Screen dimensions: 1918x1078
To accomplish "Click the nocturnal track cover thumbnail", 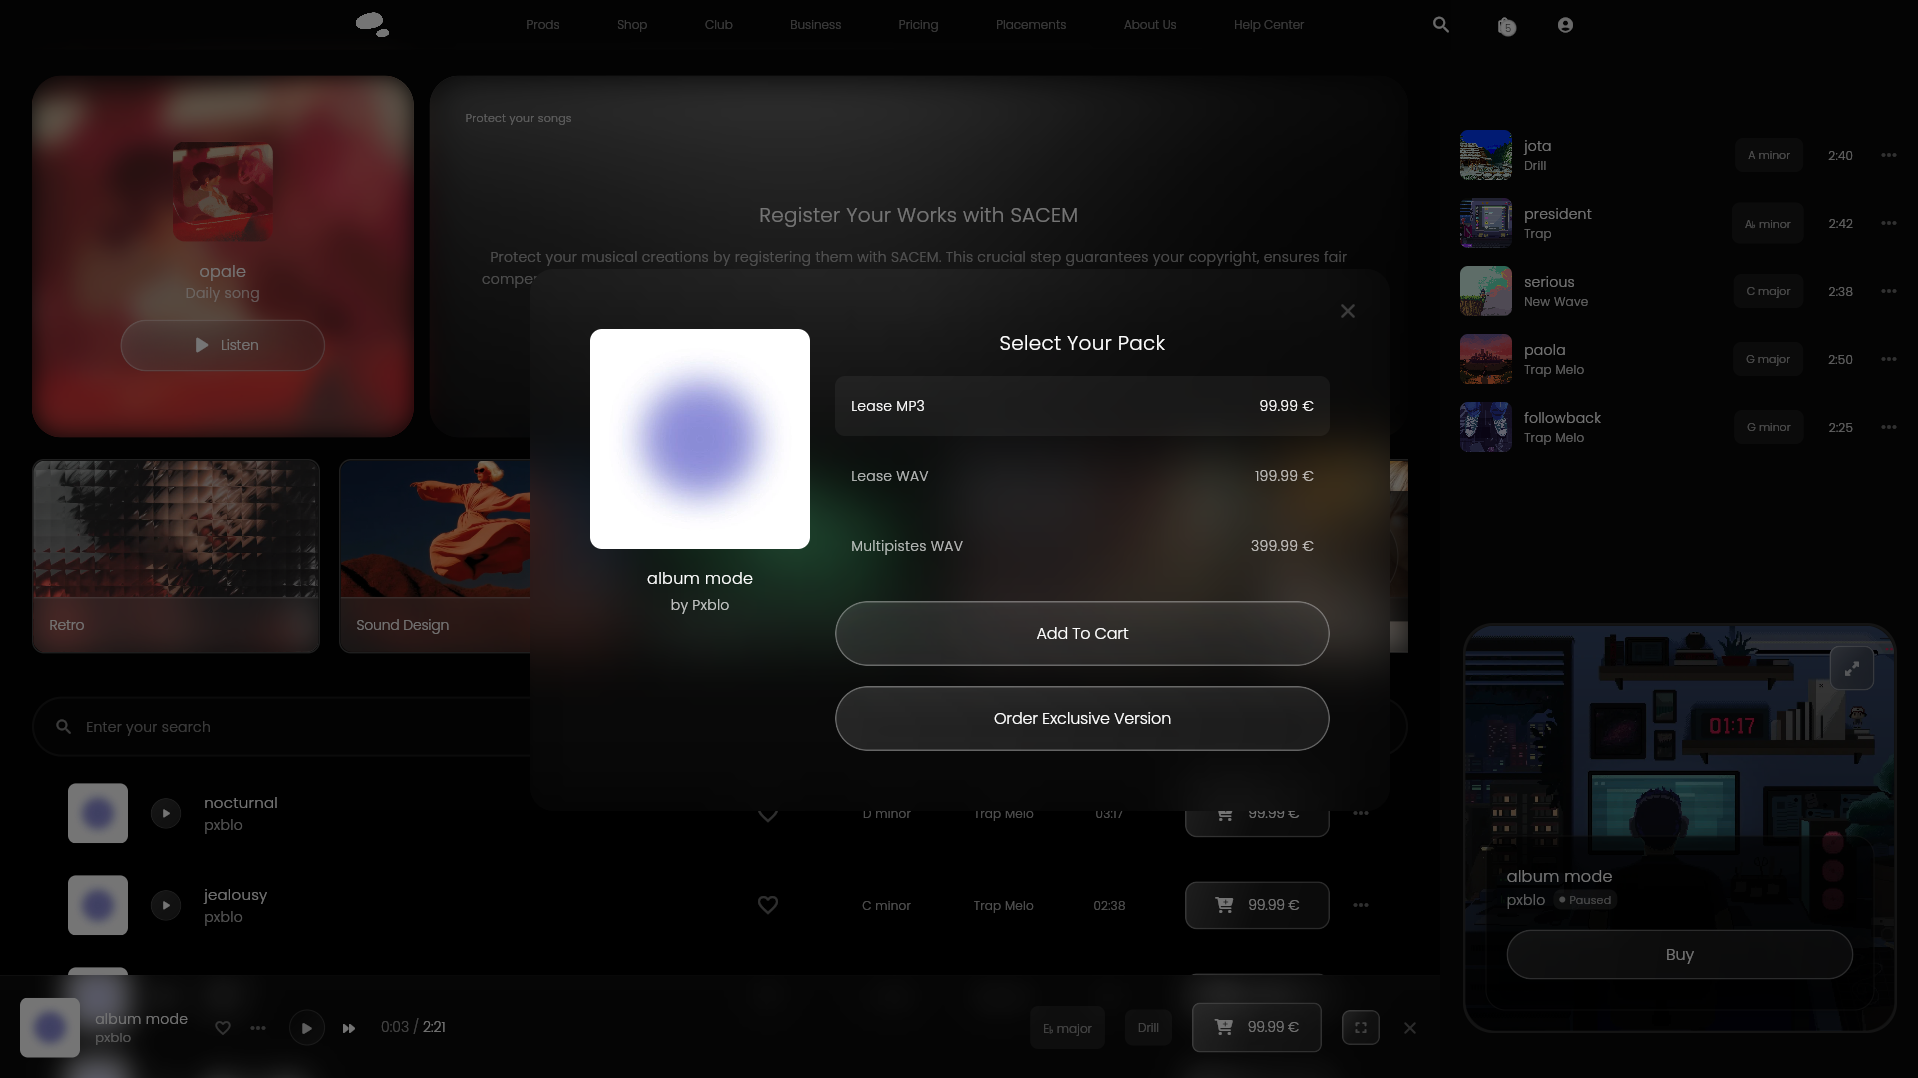I will click(98, 813).
